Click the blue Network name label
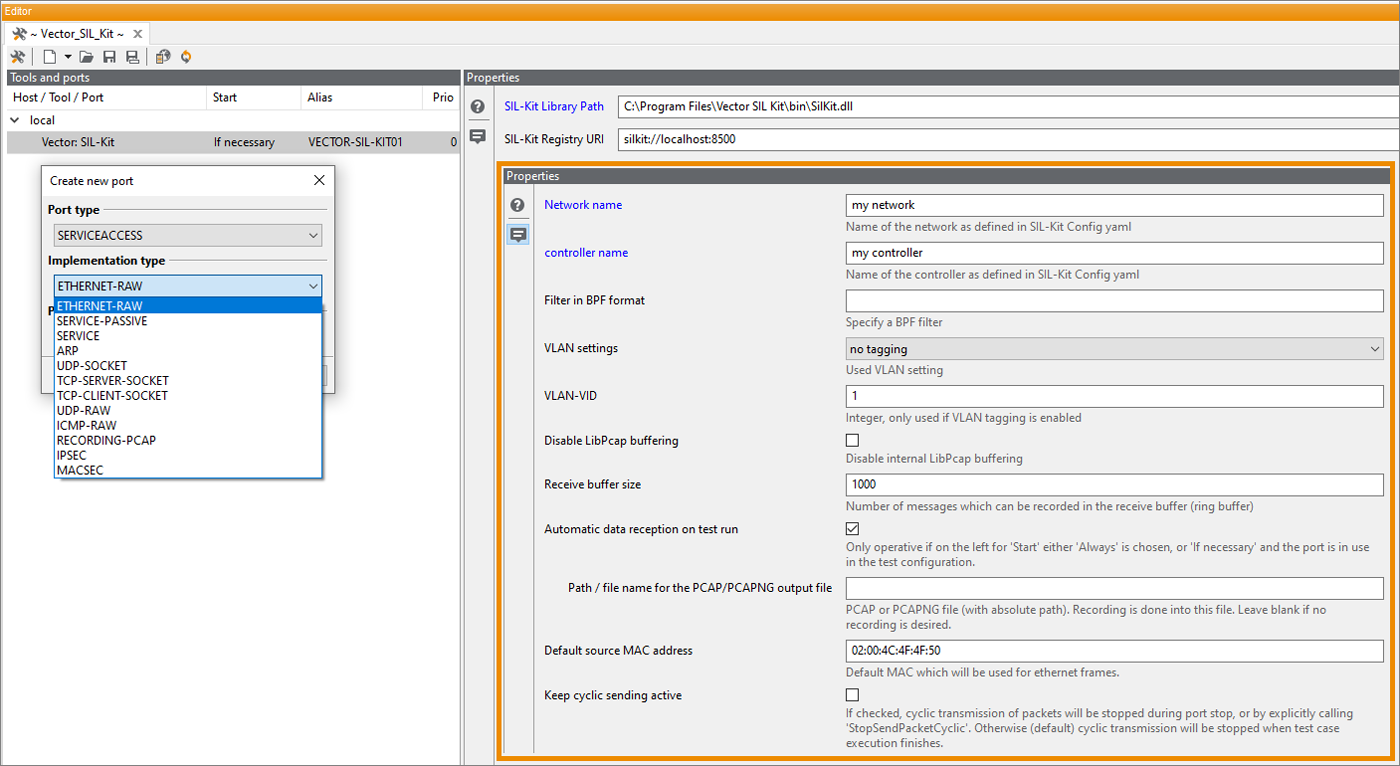 pos(583,205)
